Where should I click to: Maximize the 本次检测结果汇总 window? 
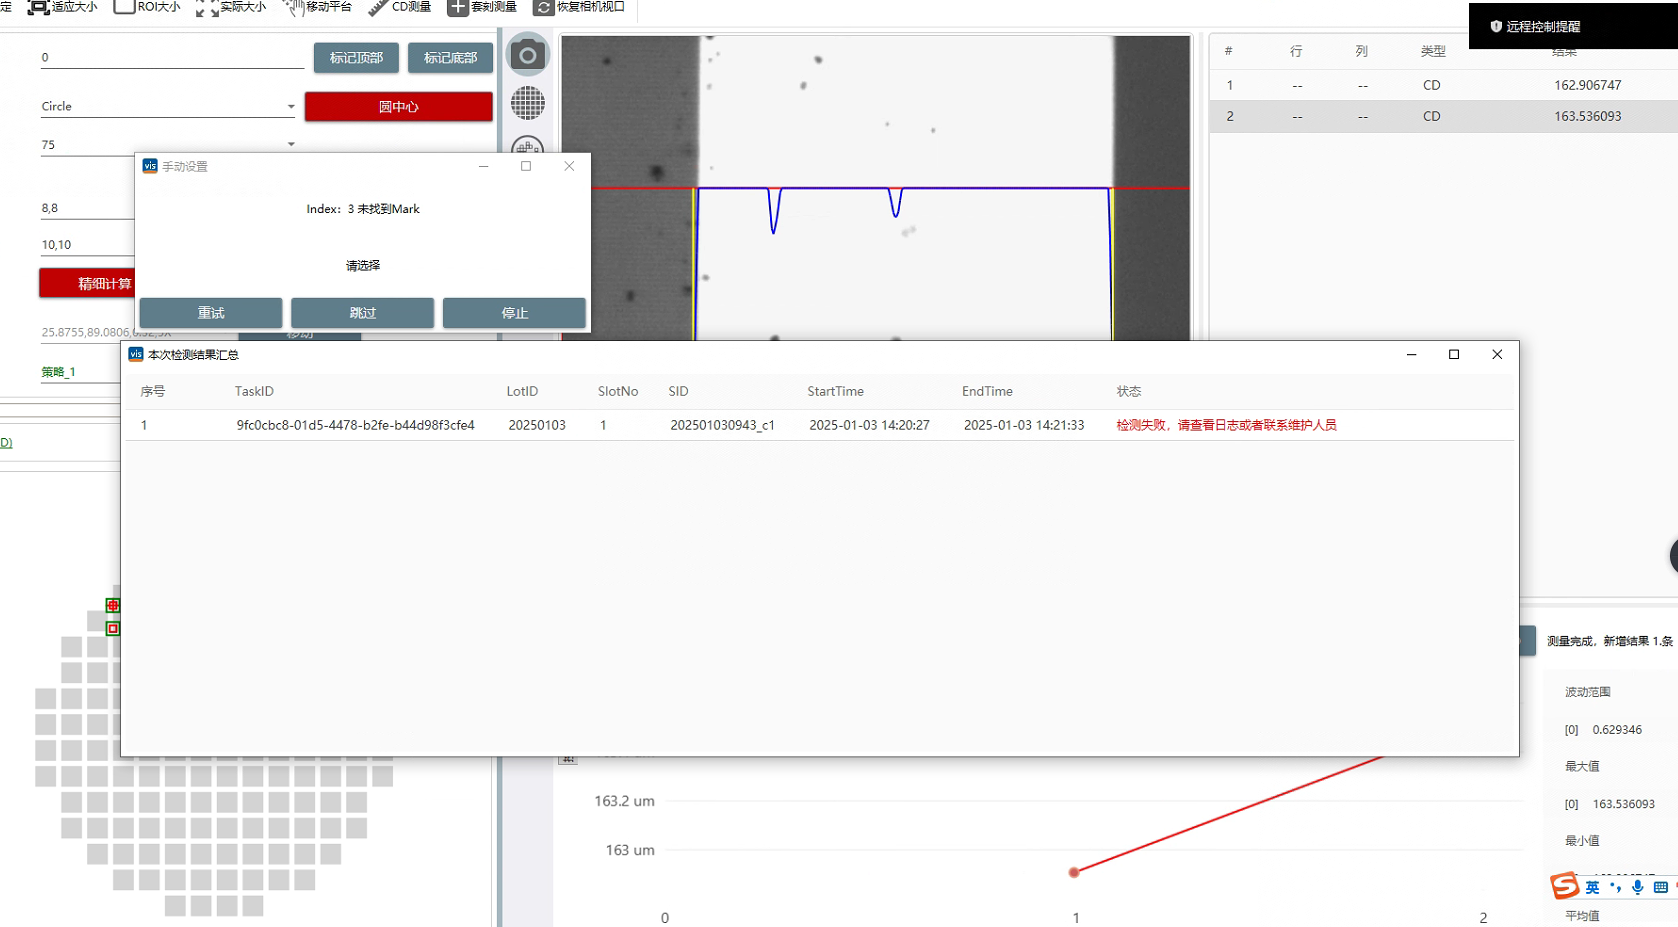click(1454, 354)
